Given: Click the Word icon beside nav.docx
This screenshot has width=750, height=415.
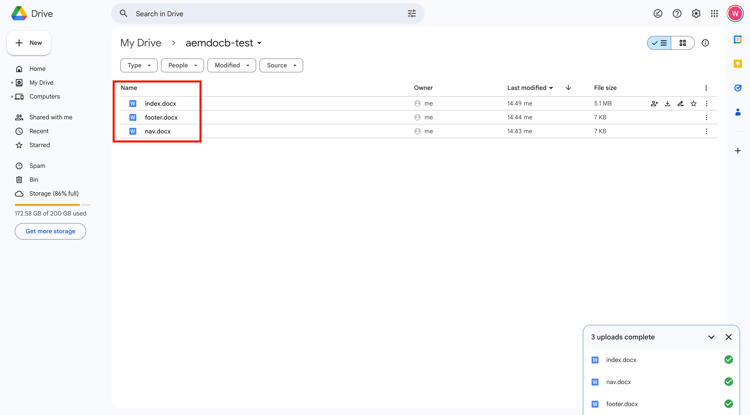Looking at the screenshot, I should (x=133, y=131).
